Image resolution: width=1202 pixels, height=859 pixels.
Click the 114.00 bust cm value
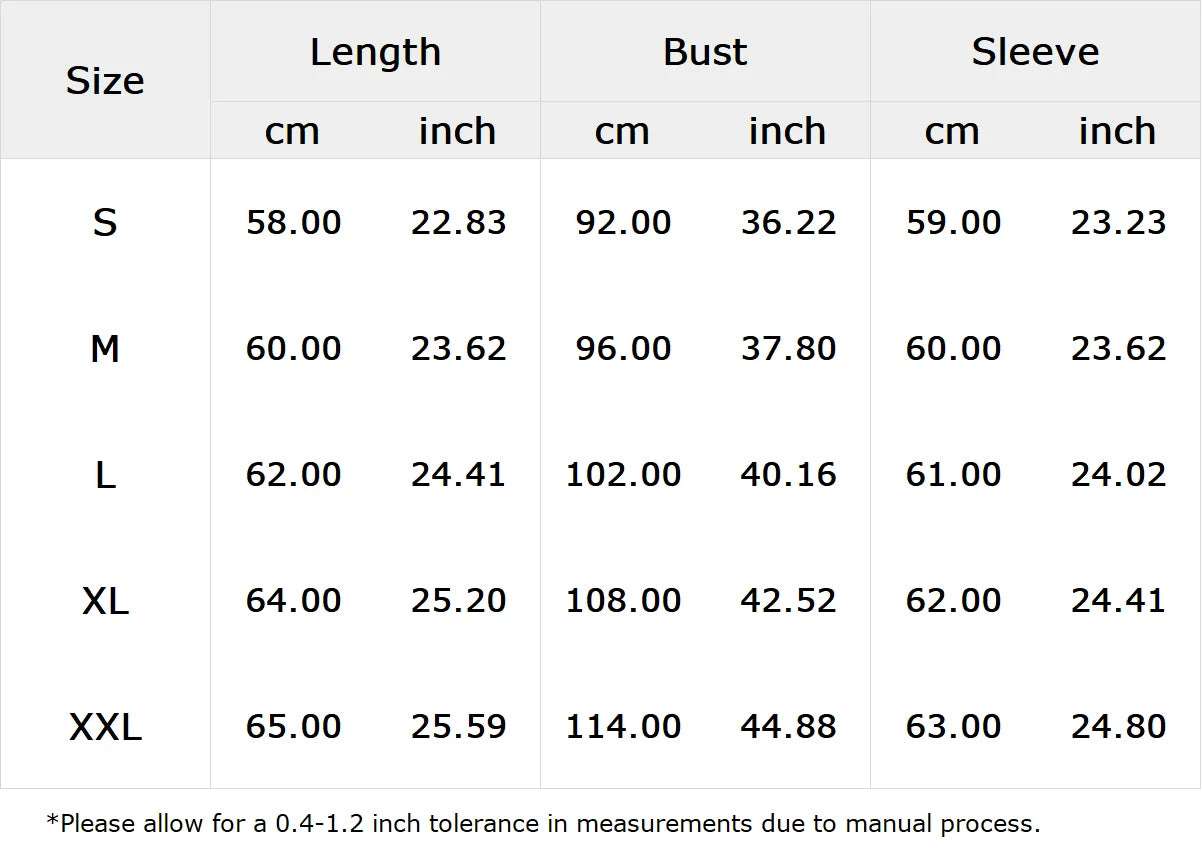(x=623, y=726)
